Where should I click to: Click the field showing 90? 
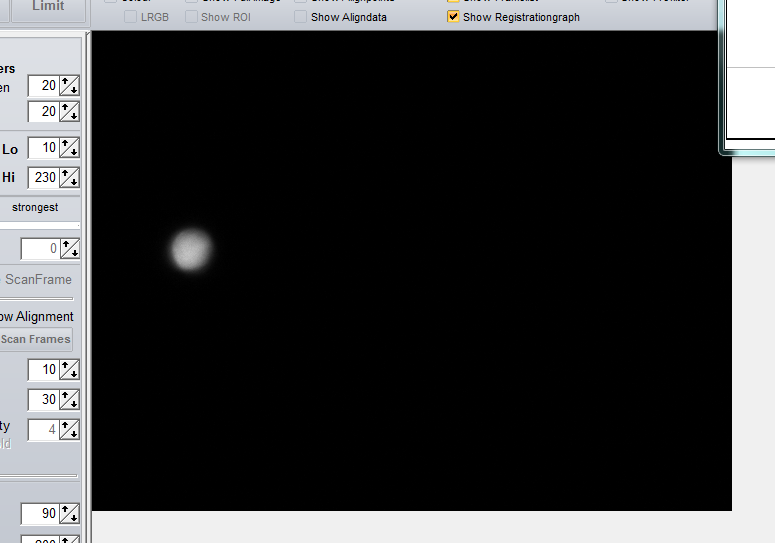[x=40, y=514]
